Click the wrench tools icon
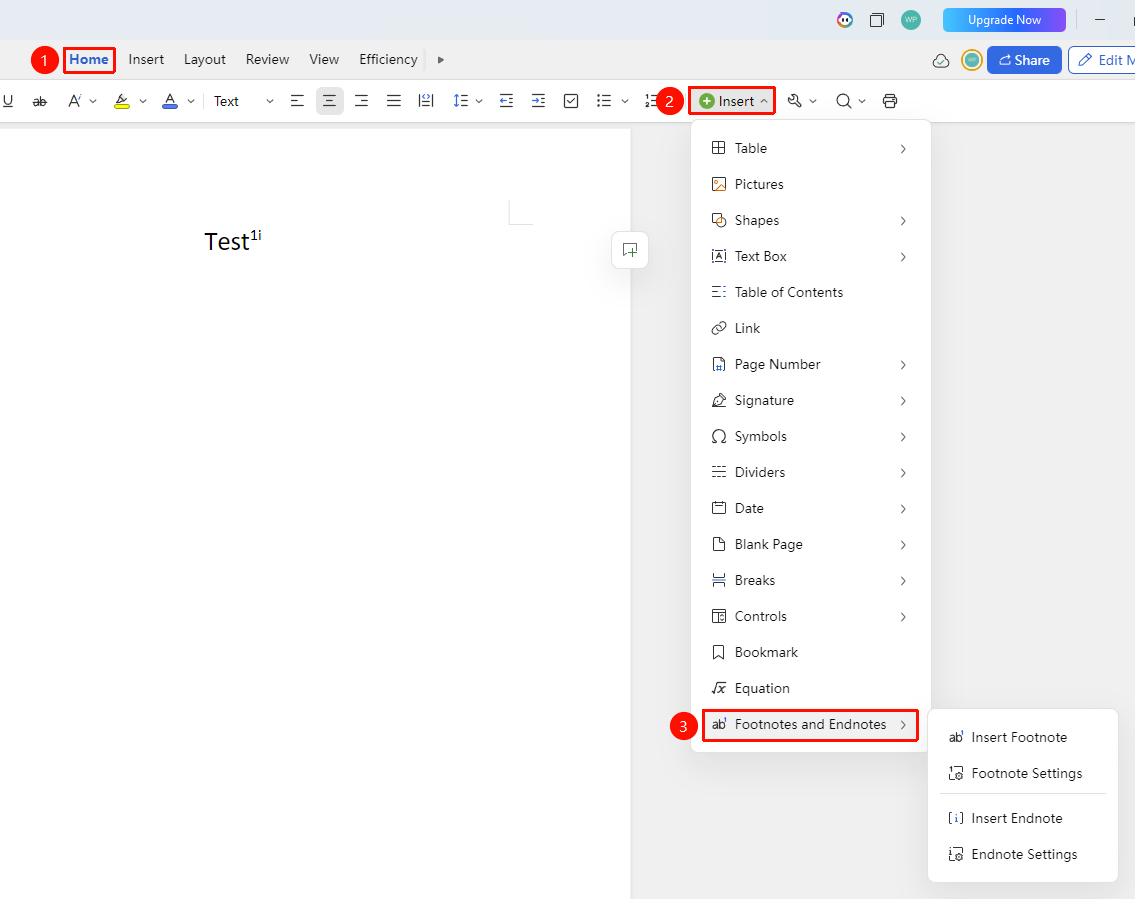 [x=795, y=101]
